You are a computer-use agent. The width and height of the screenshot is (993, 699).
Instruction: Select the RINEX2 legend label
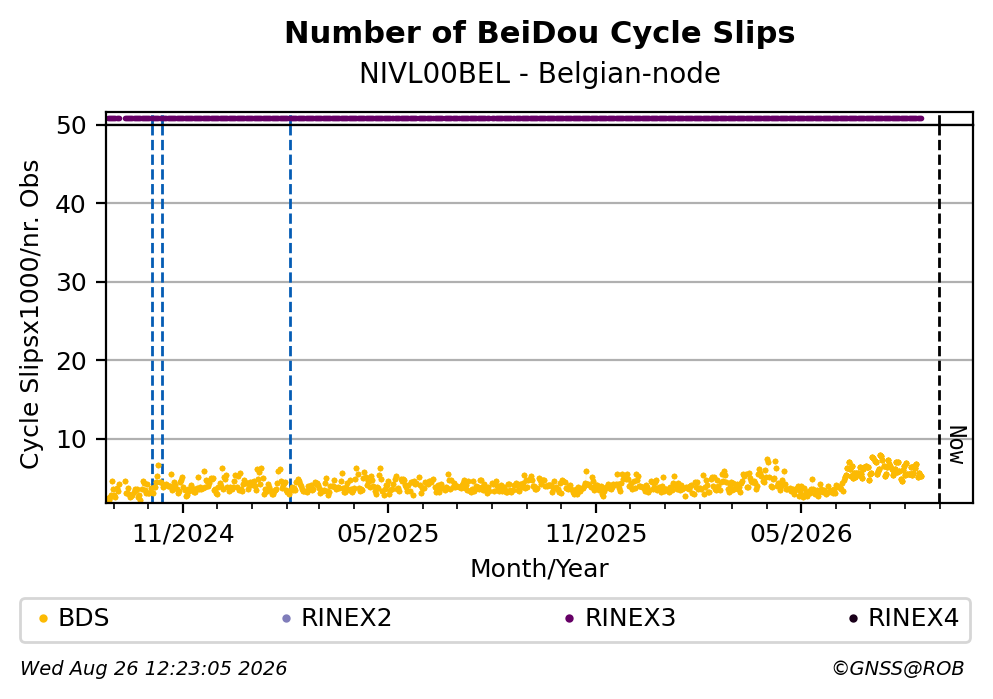click(346, 618)
